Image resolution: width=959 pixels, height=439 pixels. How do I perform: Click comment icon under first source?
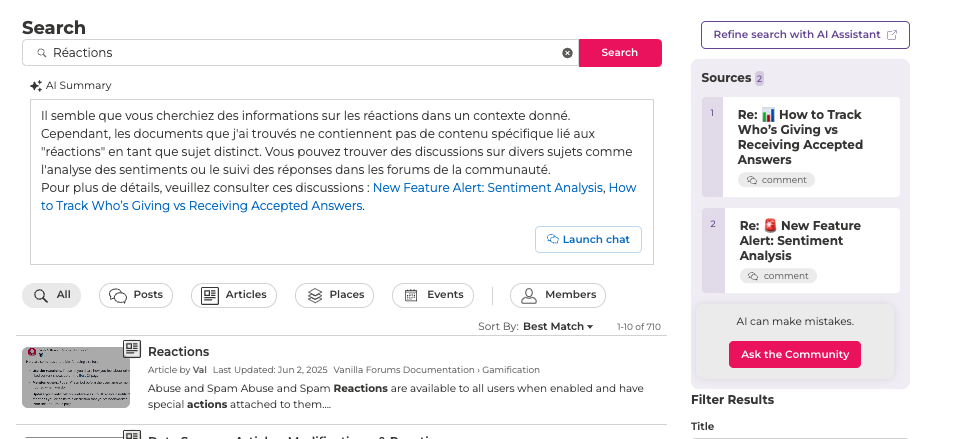tap(752, 180)
